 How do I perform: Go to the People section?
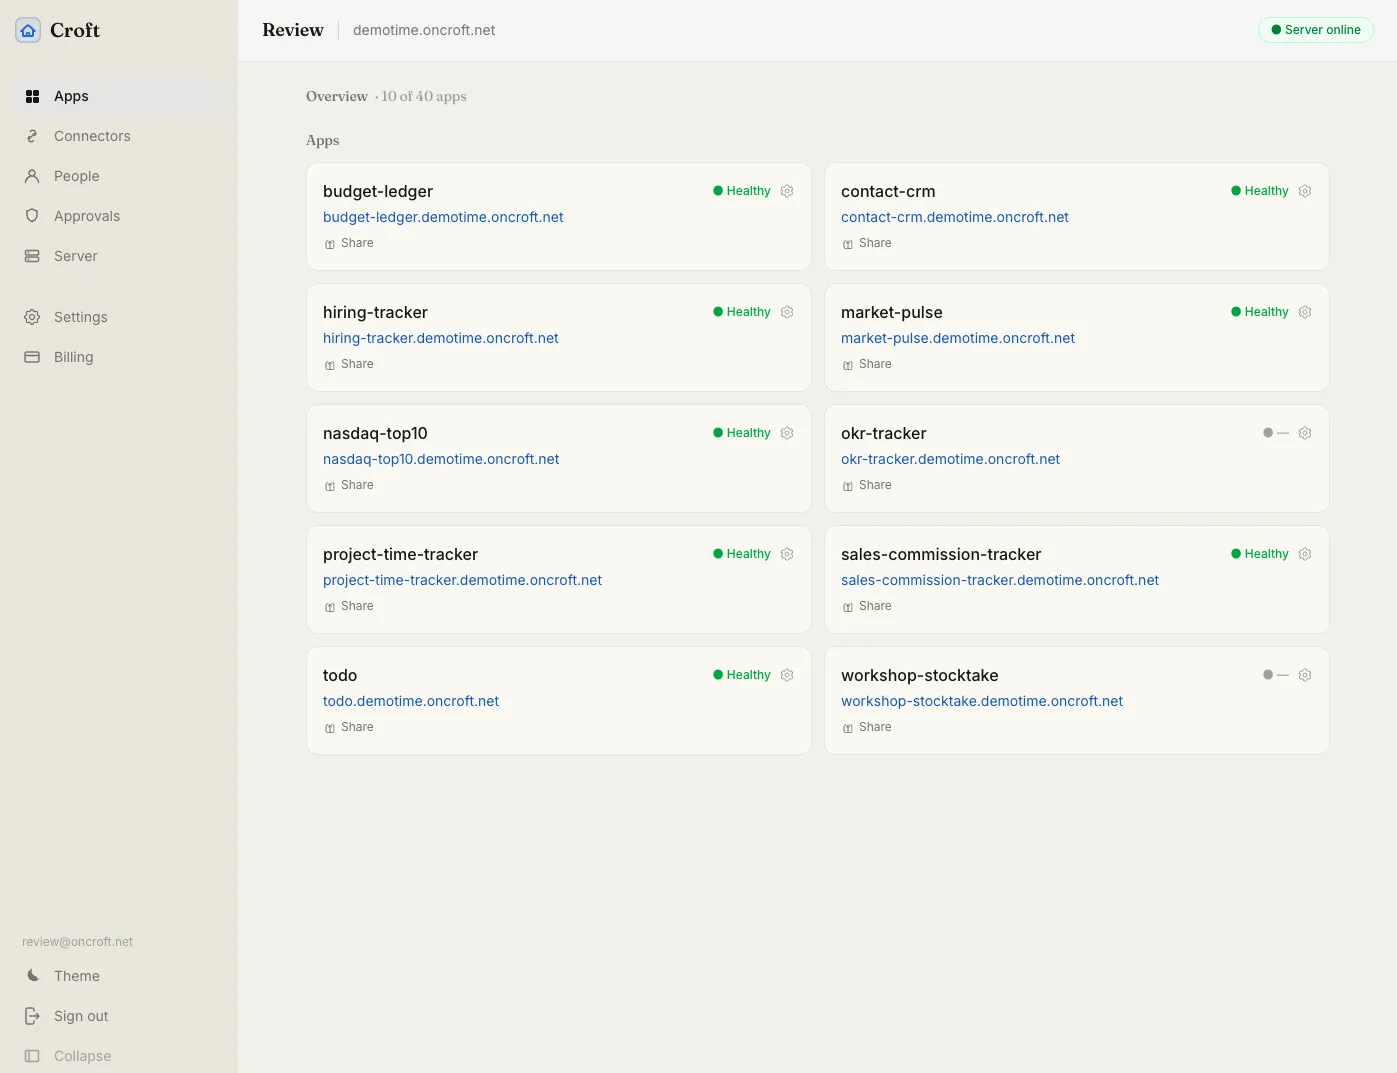pos(119,176)
